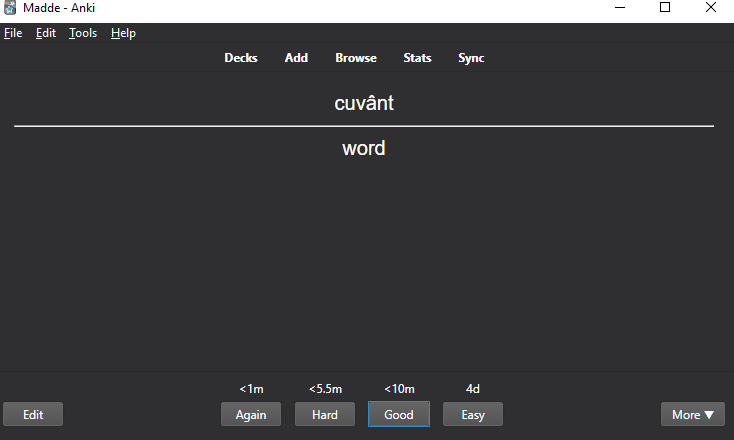Screen dimensions: 734x440
Task: Expand the More dropdown button
Action: 693,414
